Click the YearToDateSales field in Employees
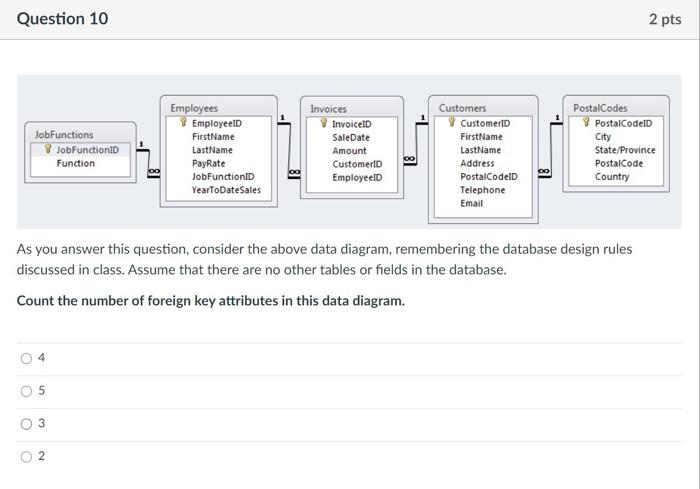The height and width of the screenshot is (489, 700). (x=226, y=190)
